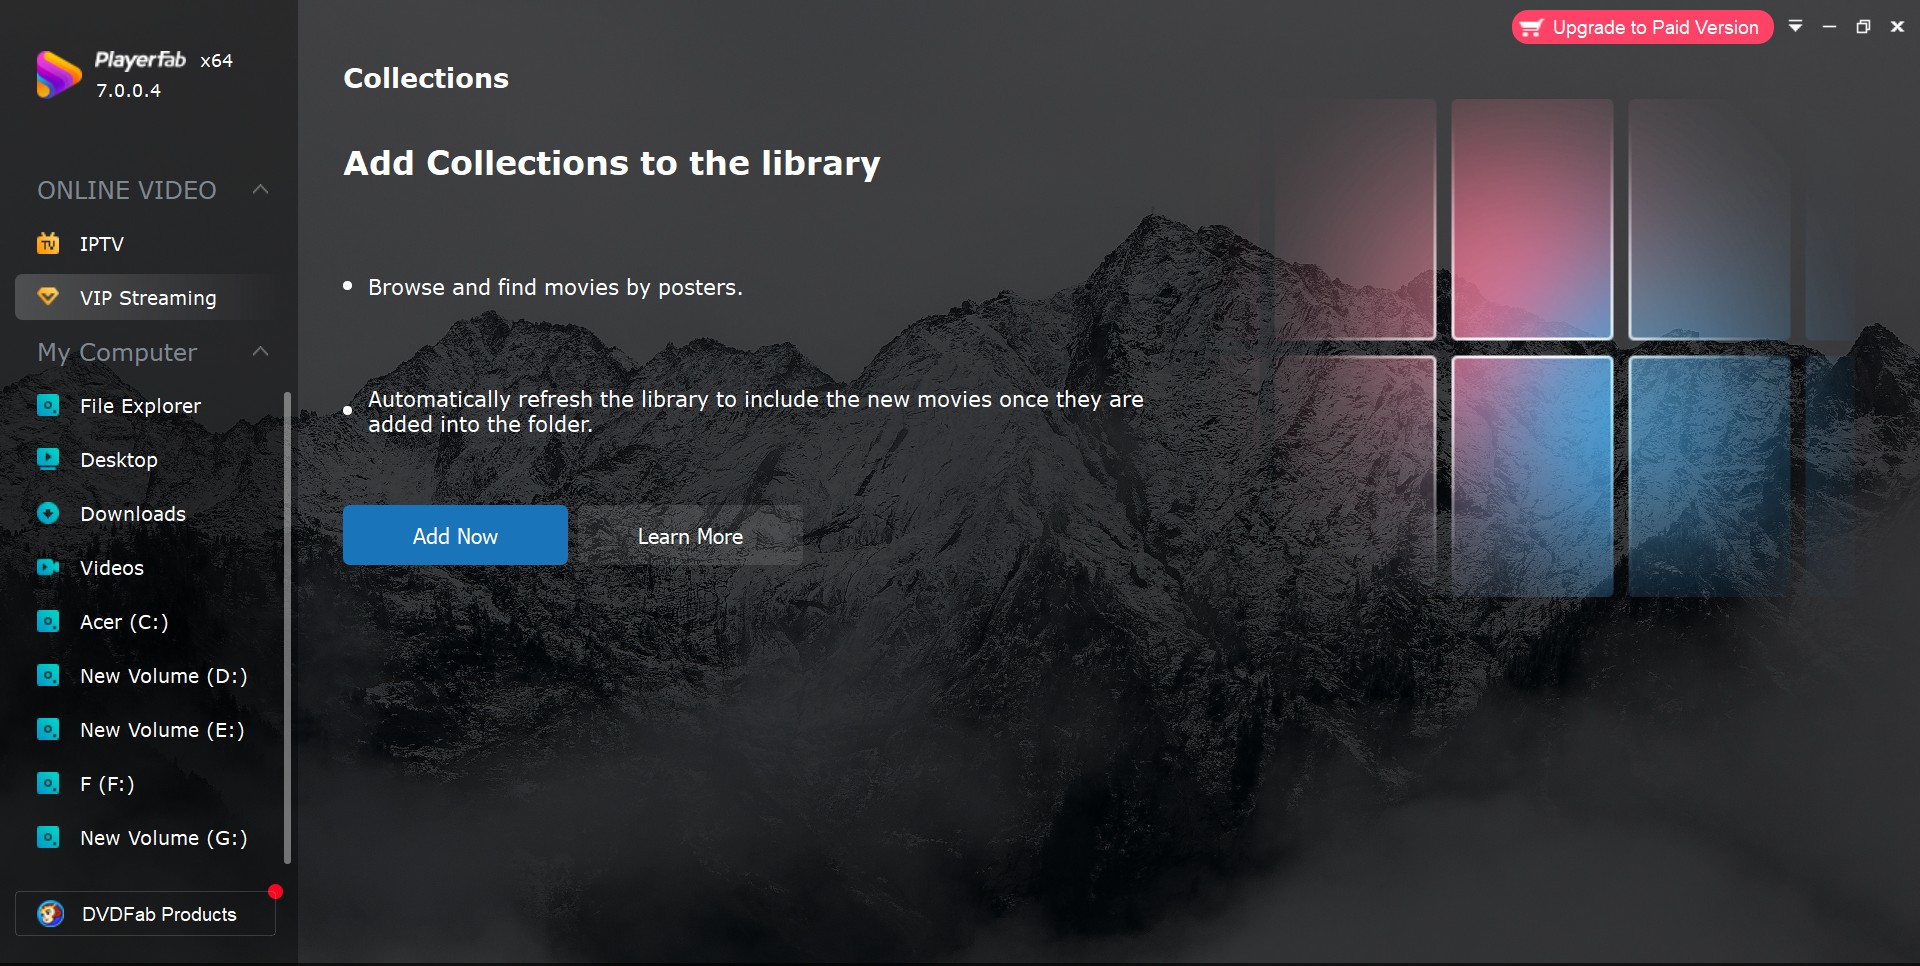Click Upgrade to Paid Version
1920x966 pixels.
[x=1642, y=27]
